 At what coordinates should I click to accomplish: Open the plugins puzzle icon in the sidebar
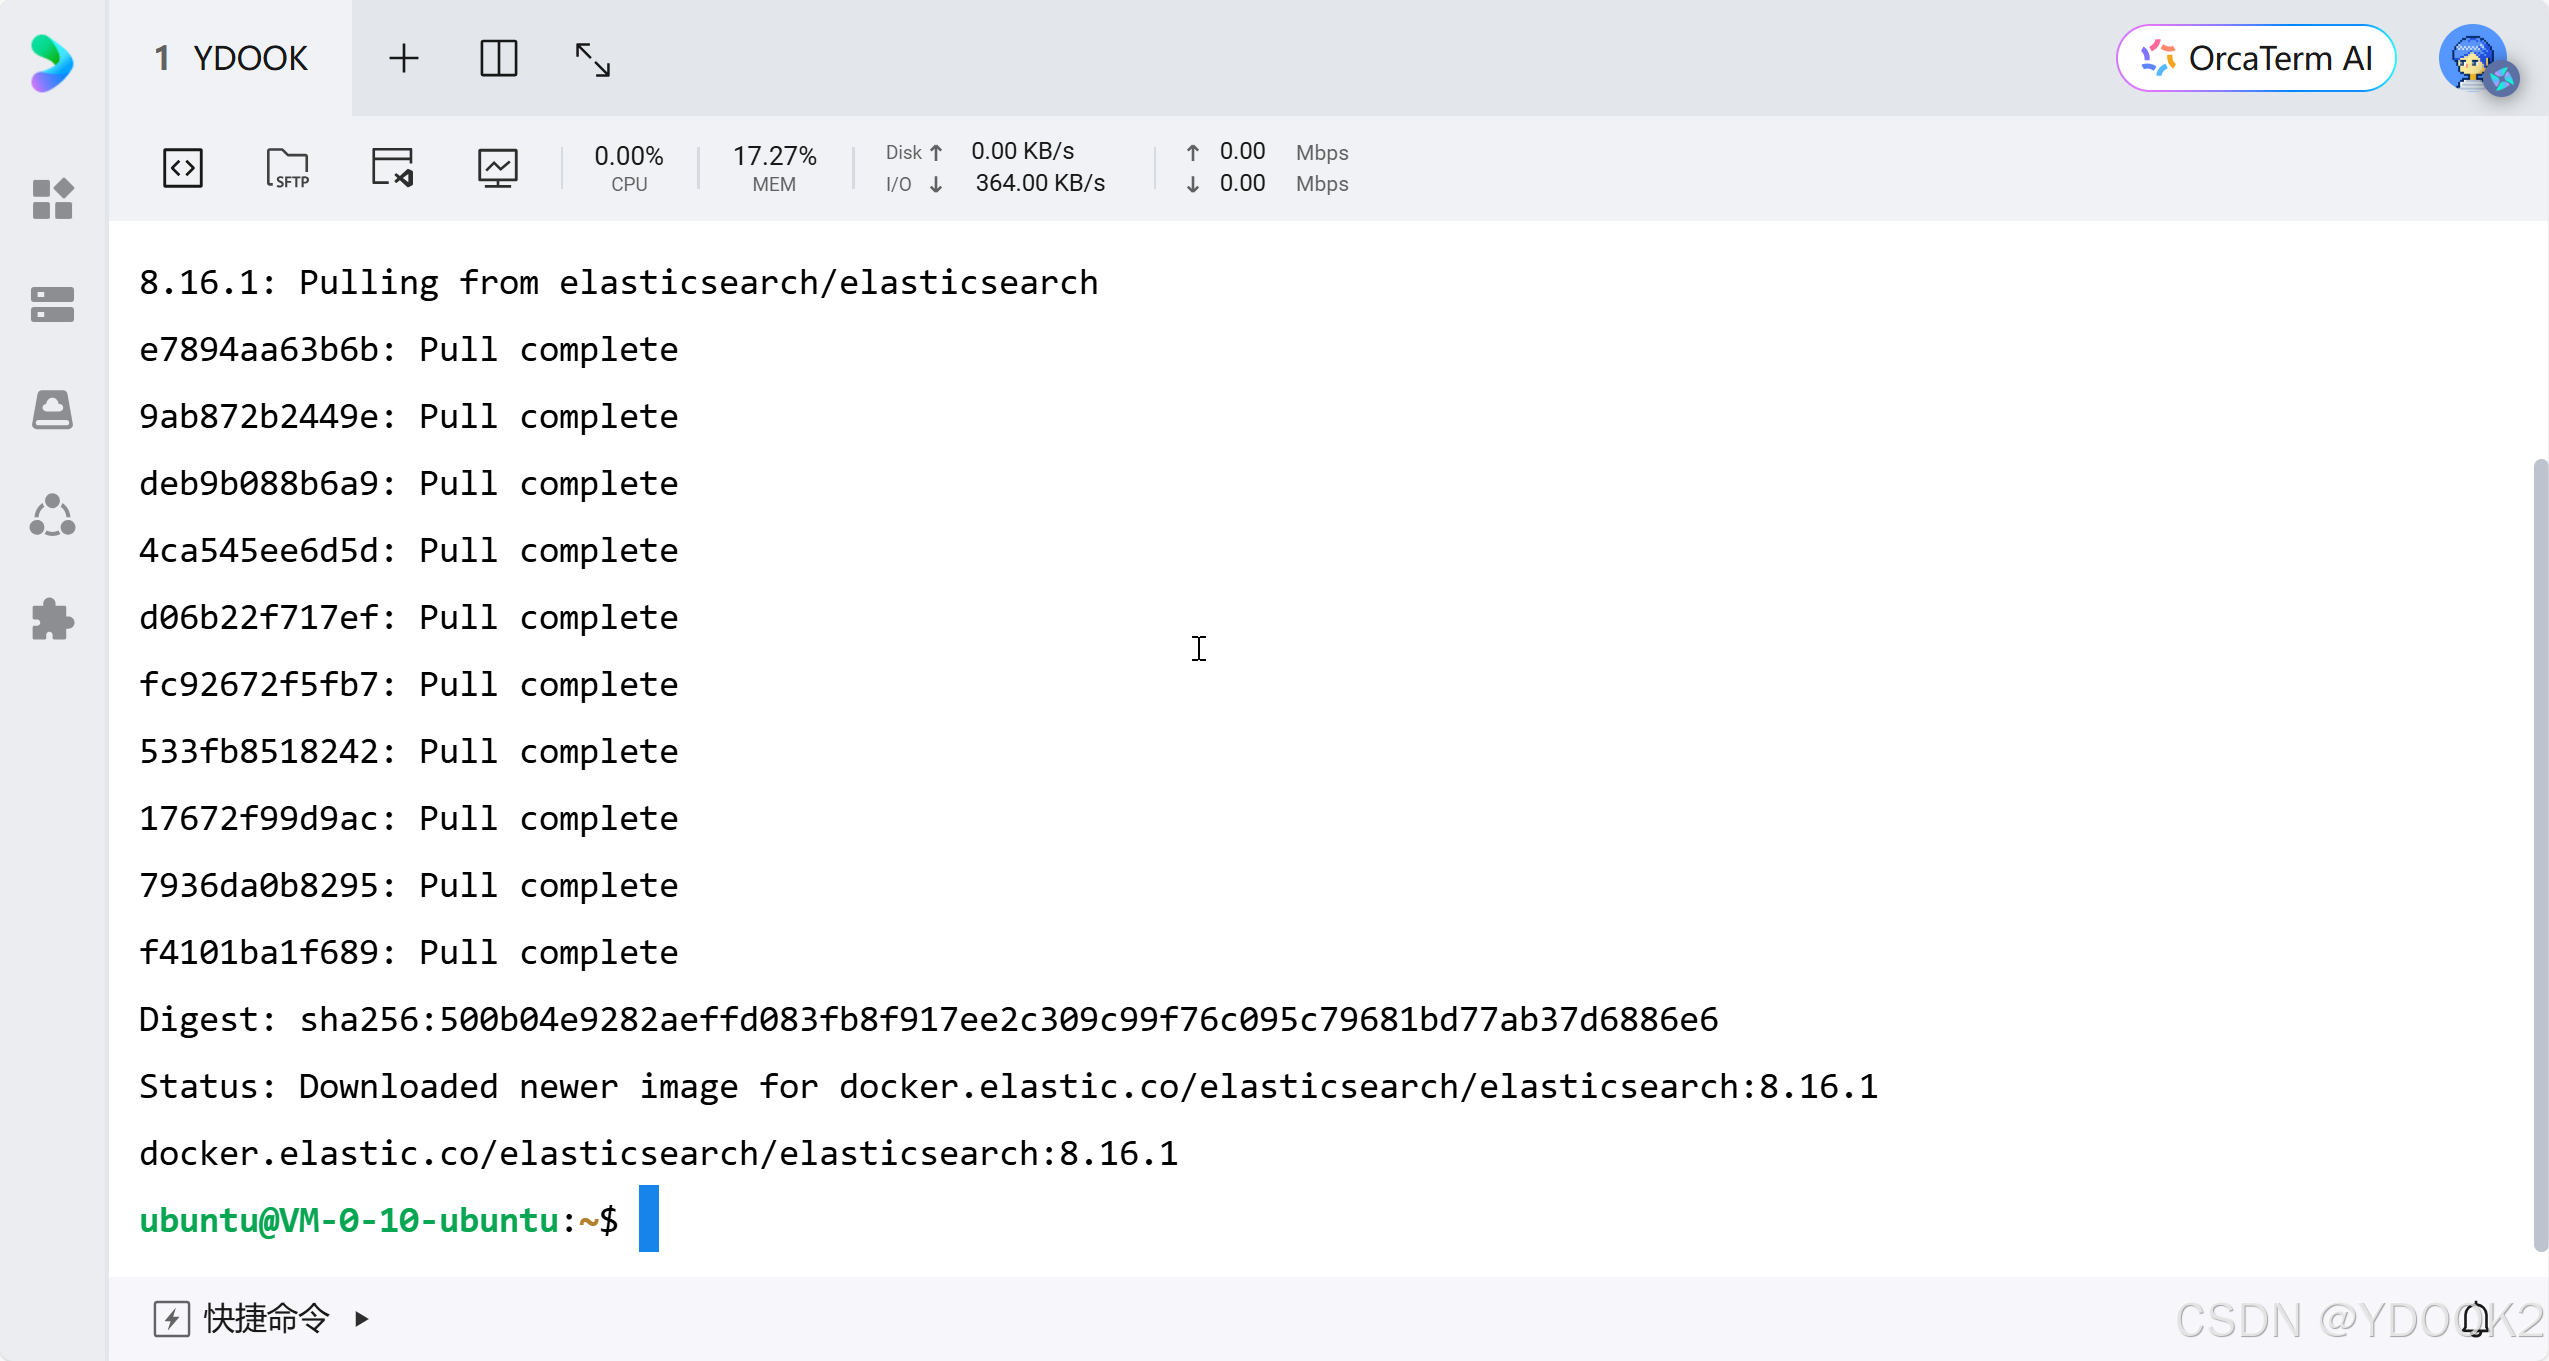52,620
